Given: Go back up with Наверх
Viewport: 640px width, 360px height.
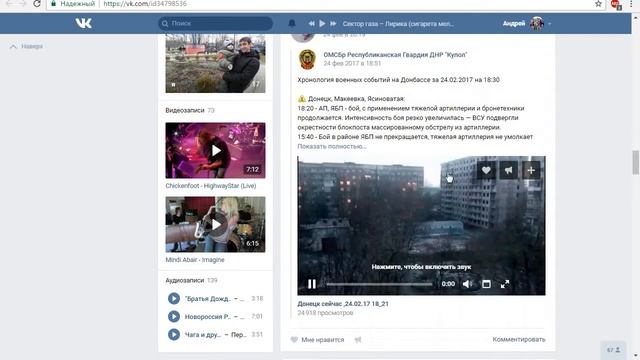Looking at the screenshot, I should pyautogui.click(x=26, y=46).
